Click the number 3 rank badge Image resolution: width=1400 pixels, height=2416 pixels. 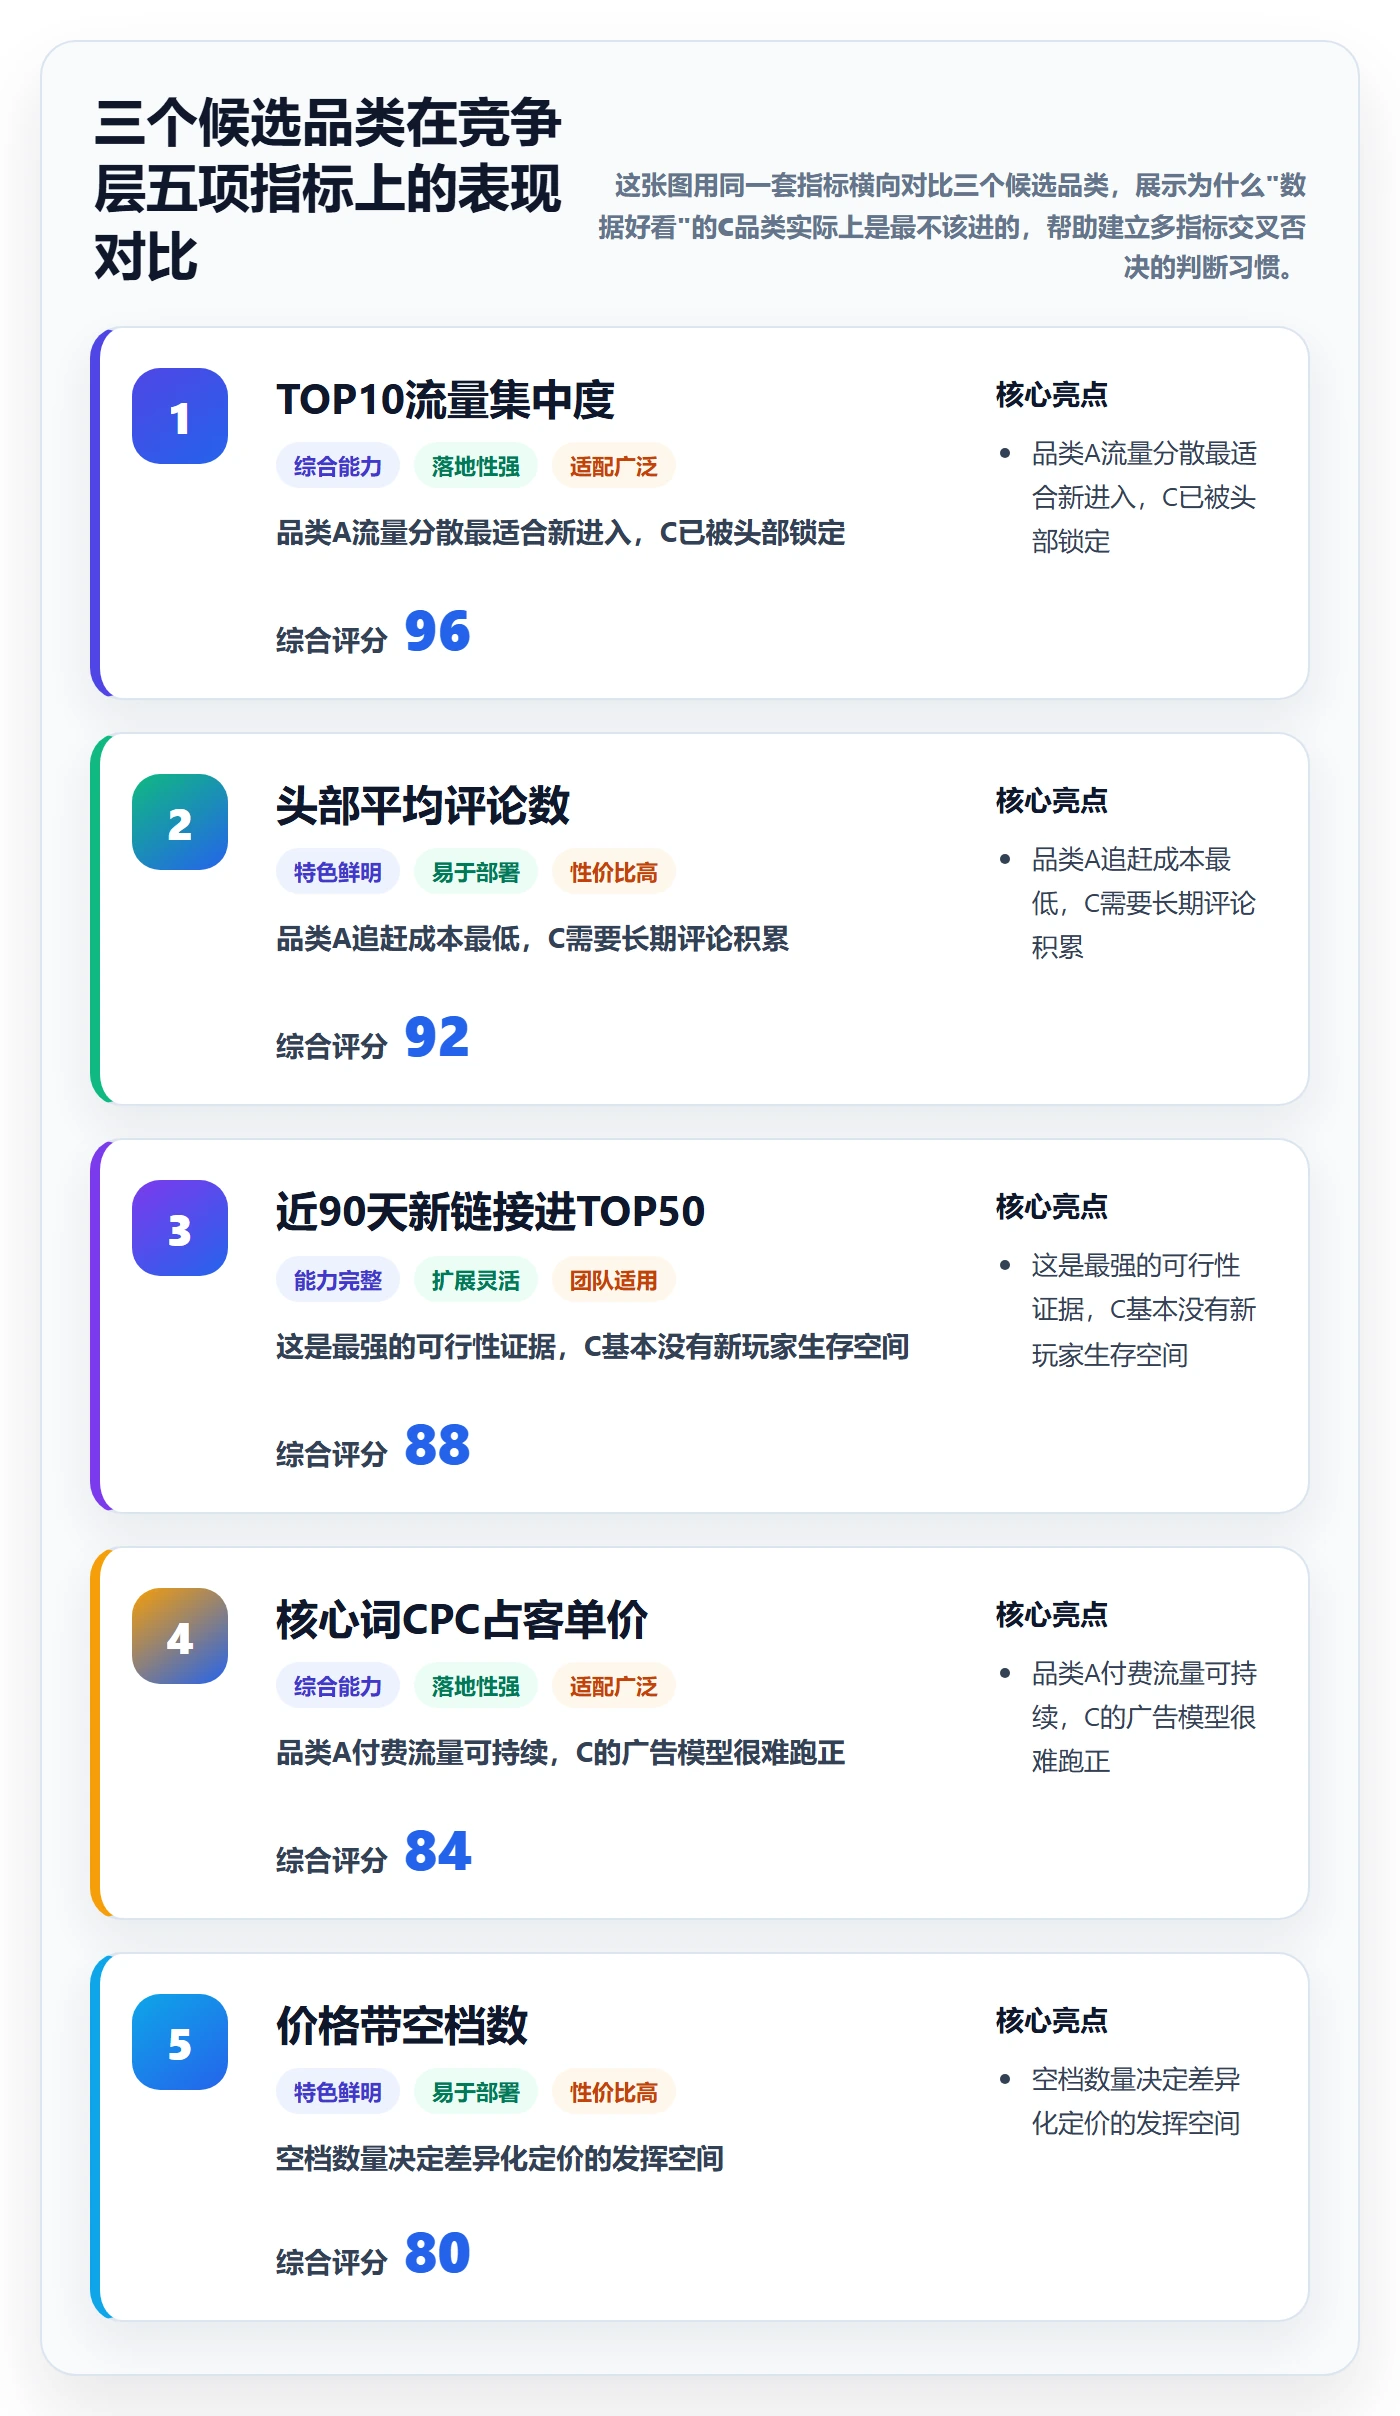180,1228
